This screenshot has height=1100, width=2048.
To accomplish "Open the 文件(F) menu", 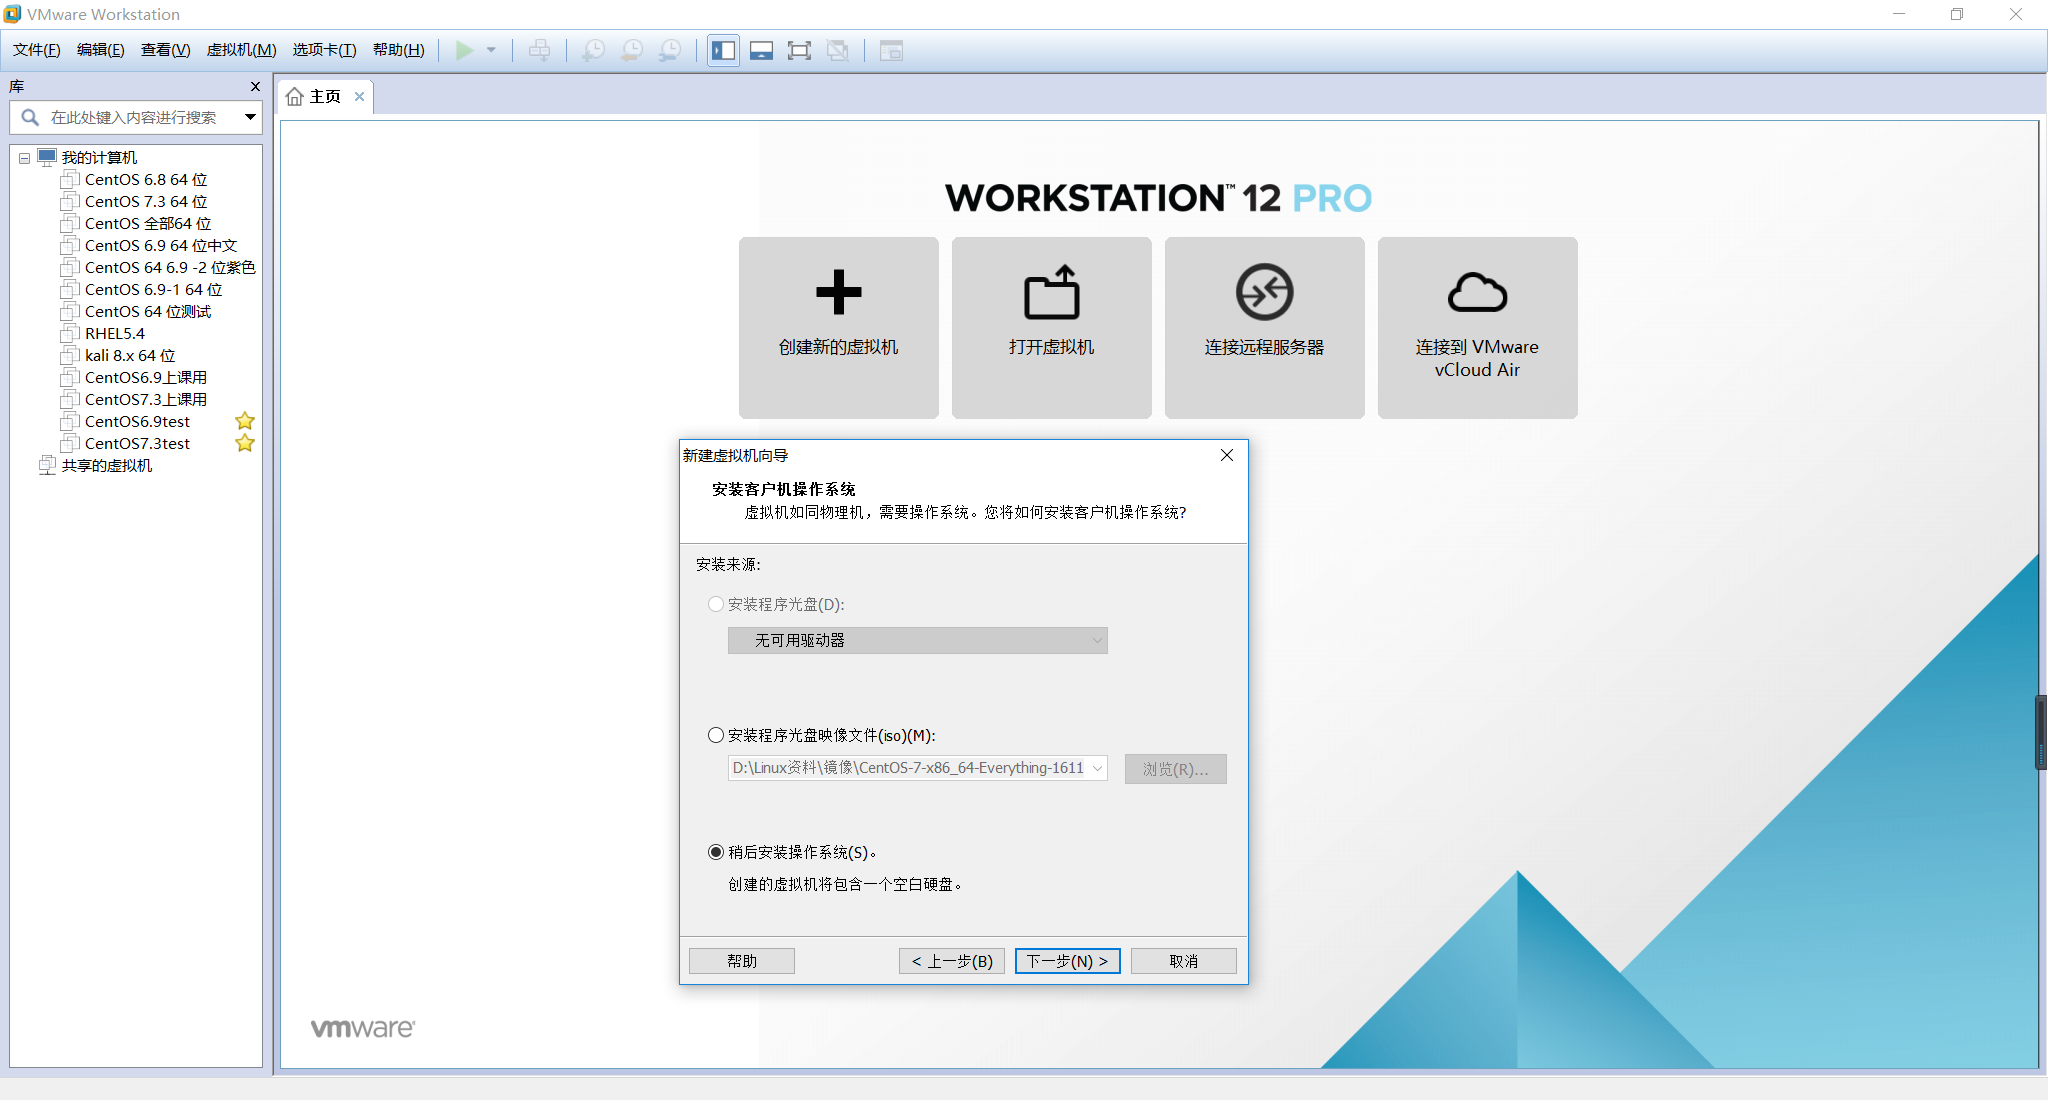I will click(37, 50).
